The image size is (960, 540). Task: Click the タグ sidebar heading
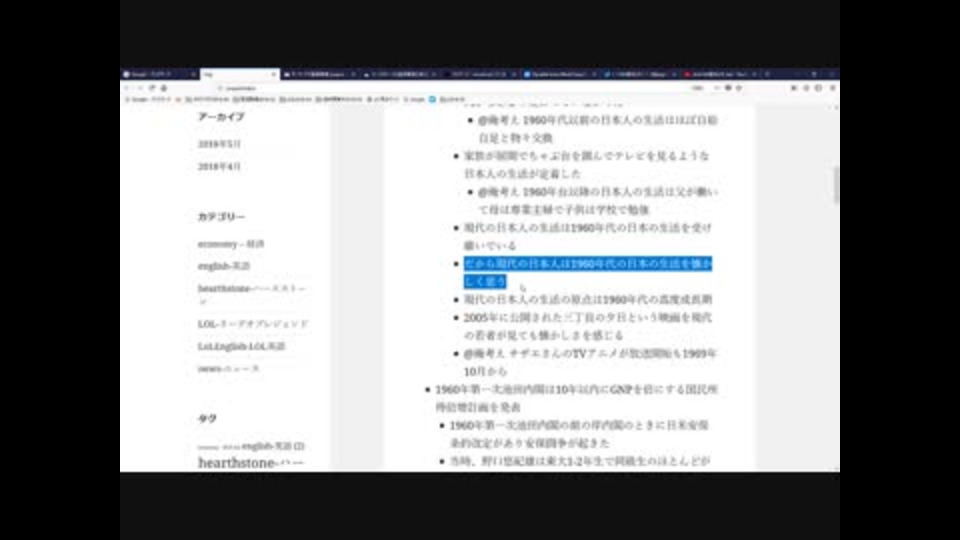207,419
